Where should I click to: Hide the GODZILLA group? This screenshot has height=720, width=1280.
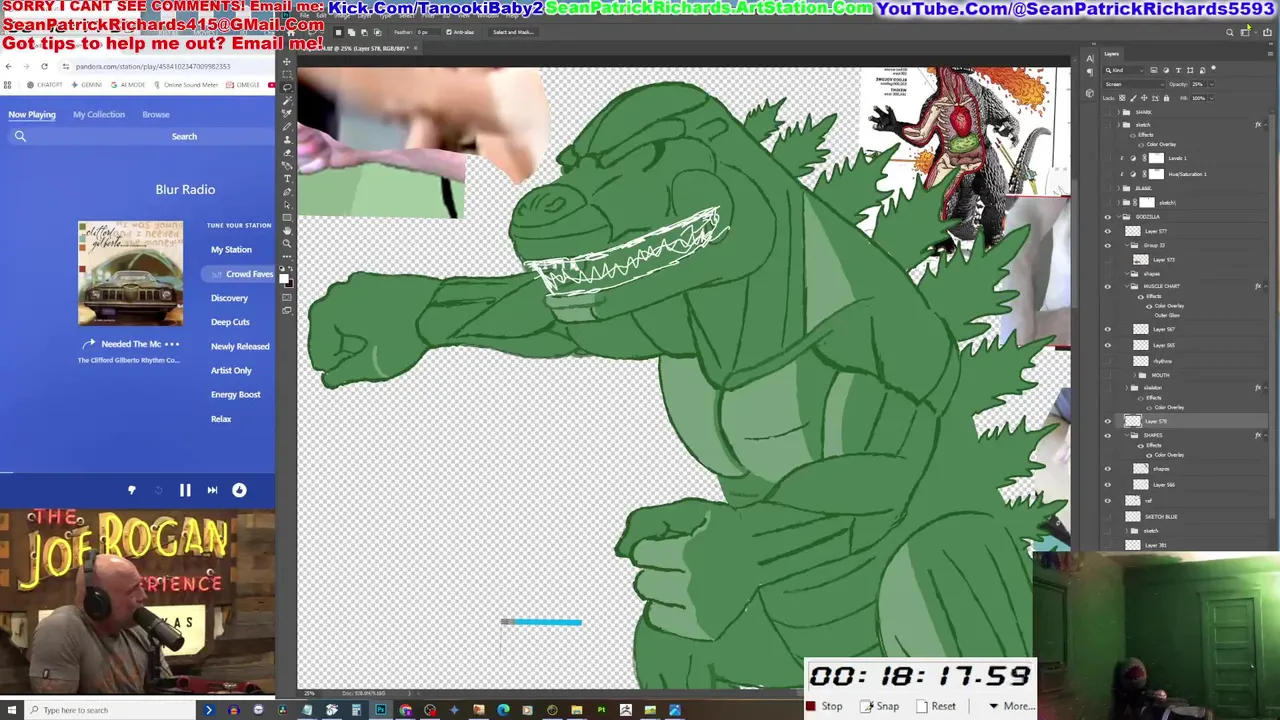tap(1107, 217)
